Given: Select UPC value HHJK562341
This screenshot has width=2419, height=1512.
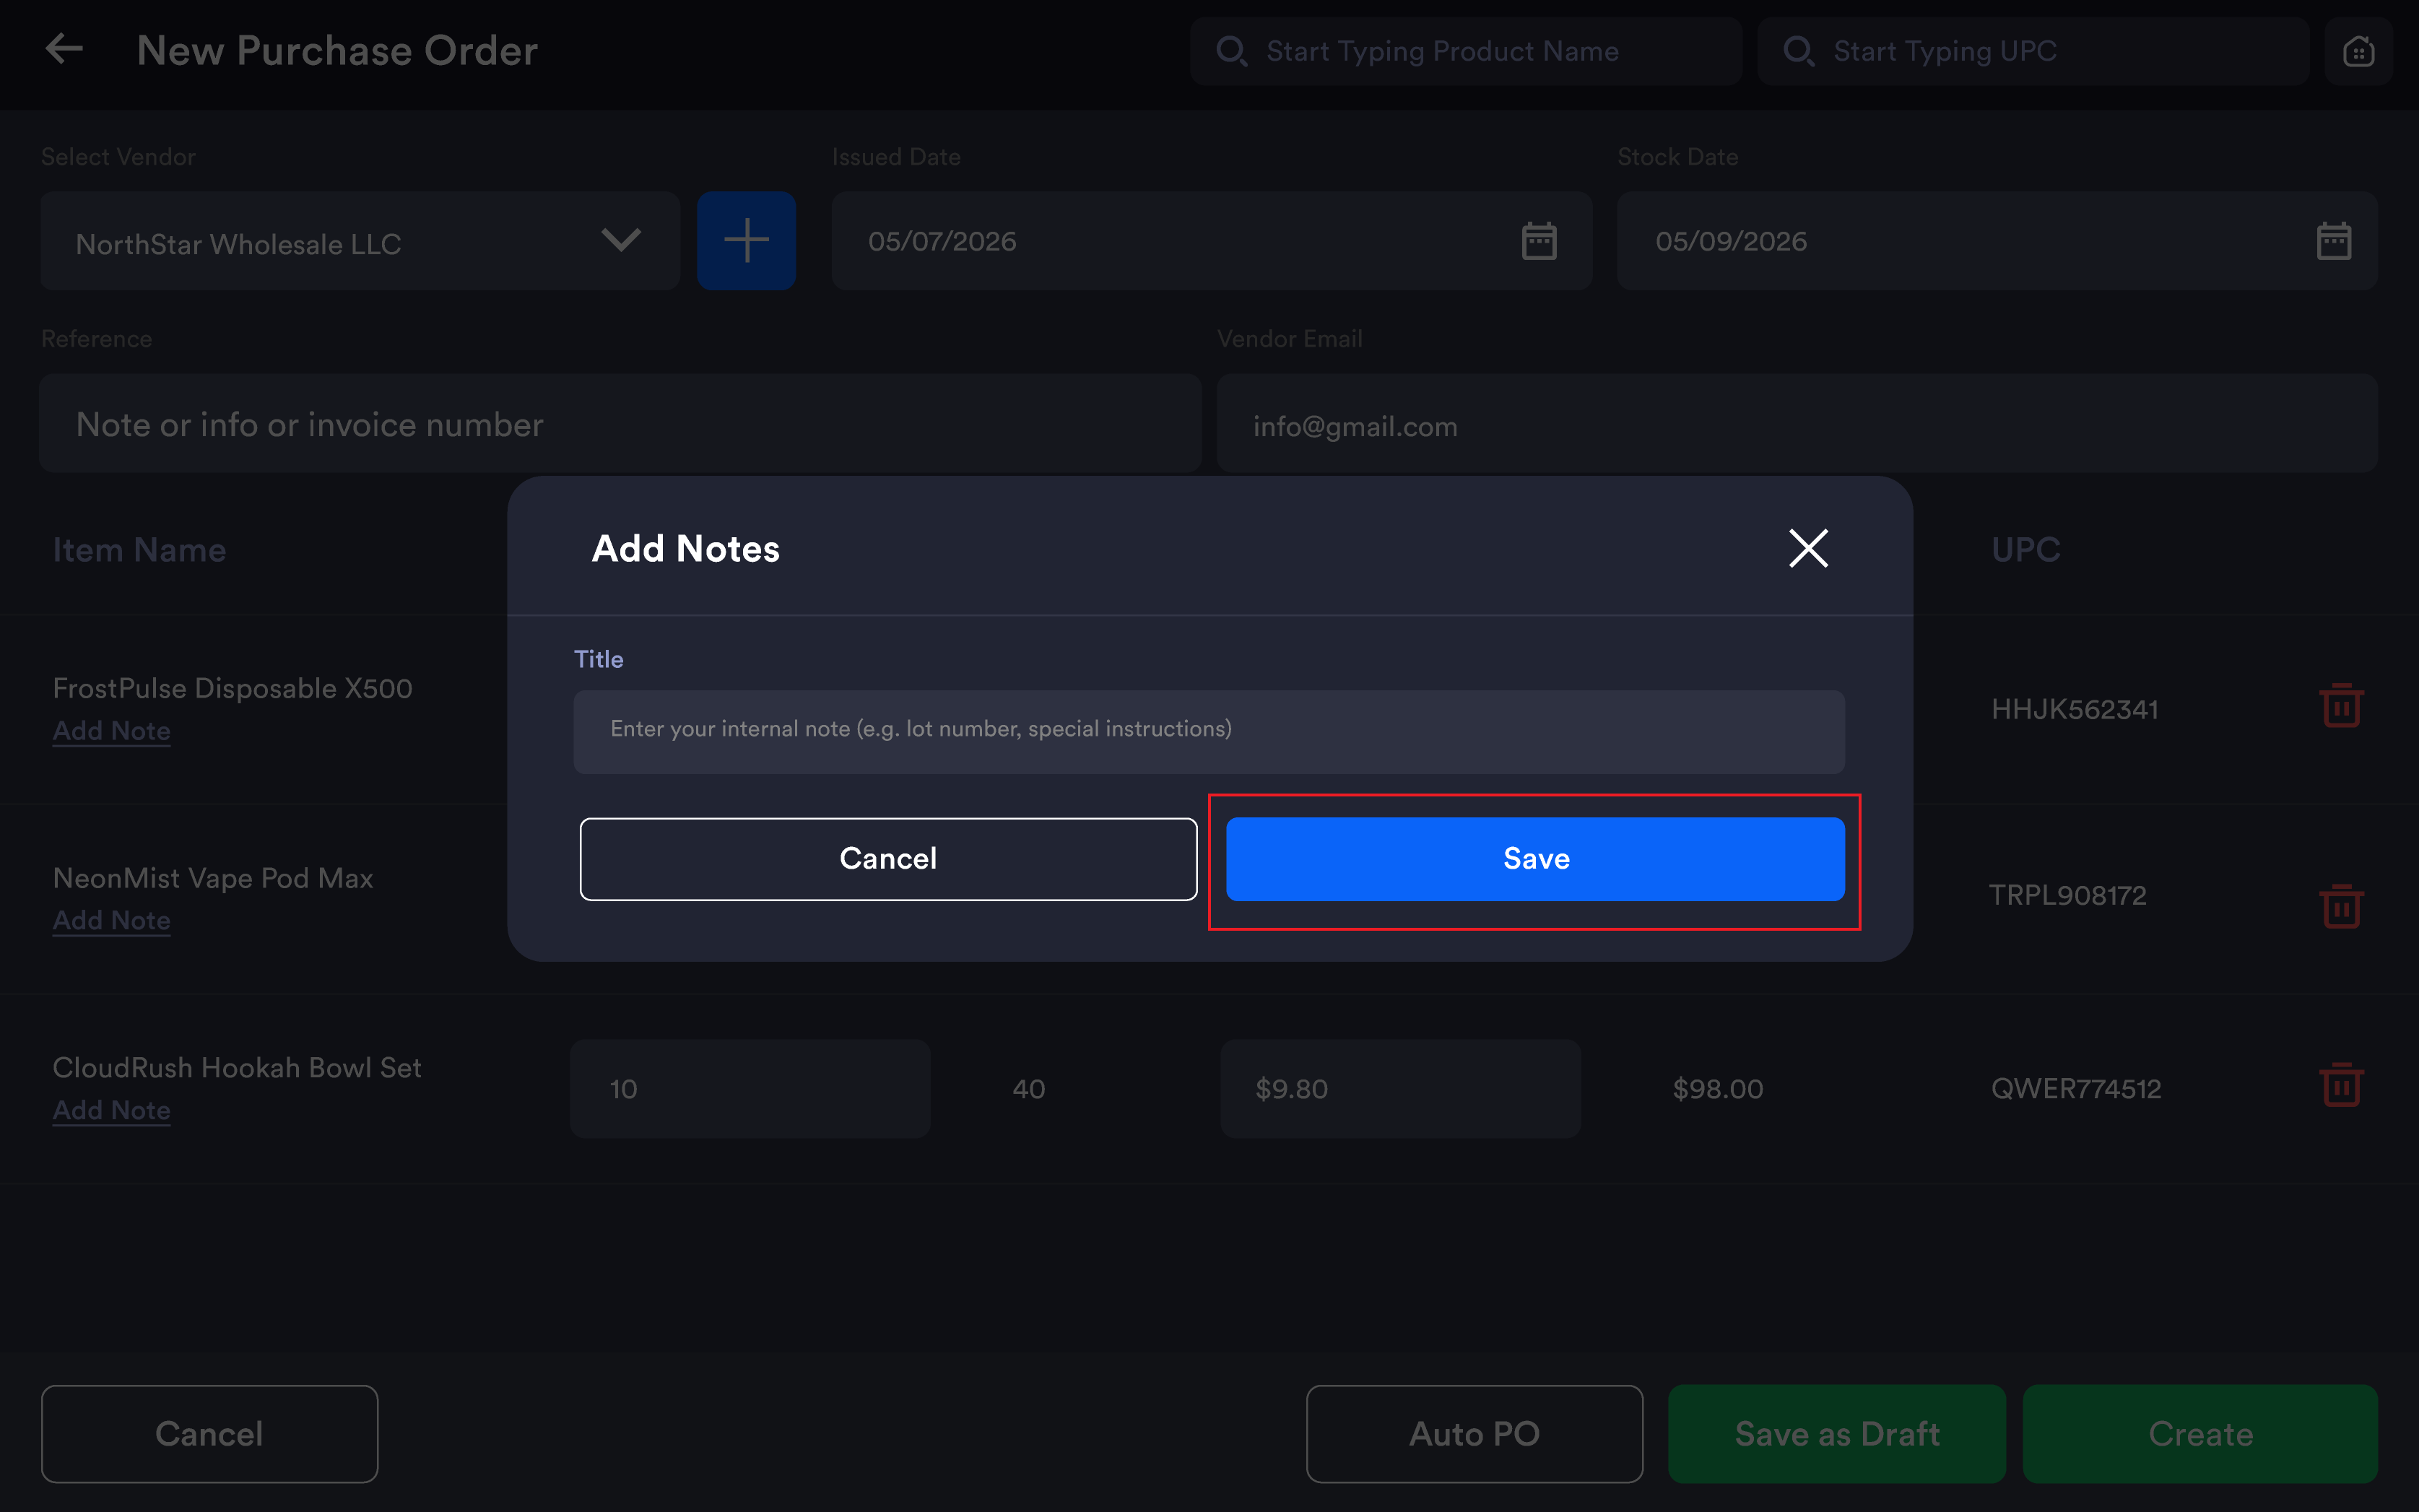Looking at the screenshot, I should (2074, 710).
